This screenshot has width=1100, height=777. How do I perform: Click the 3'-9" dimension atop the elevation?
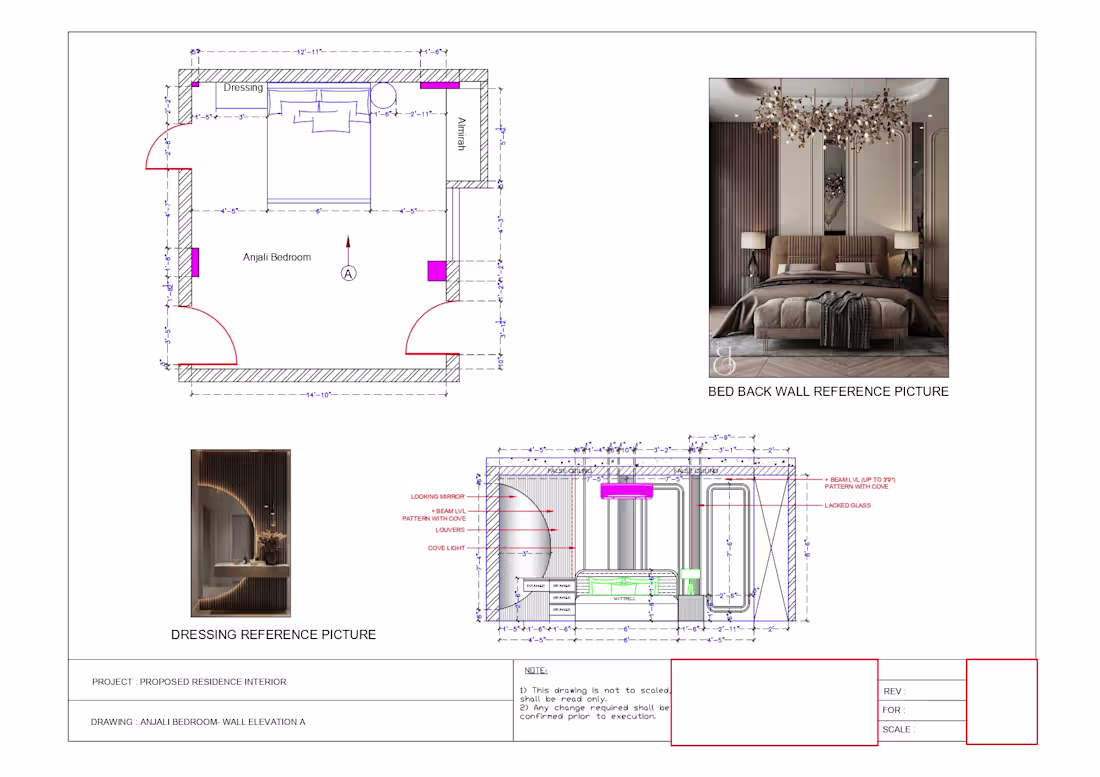point(720,438)
